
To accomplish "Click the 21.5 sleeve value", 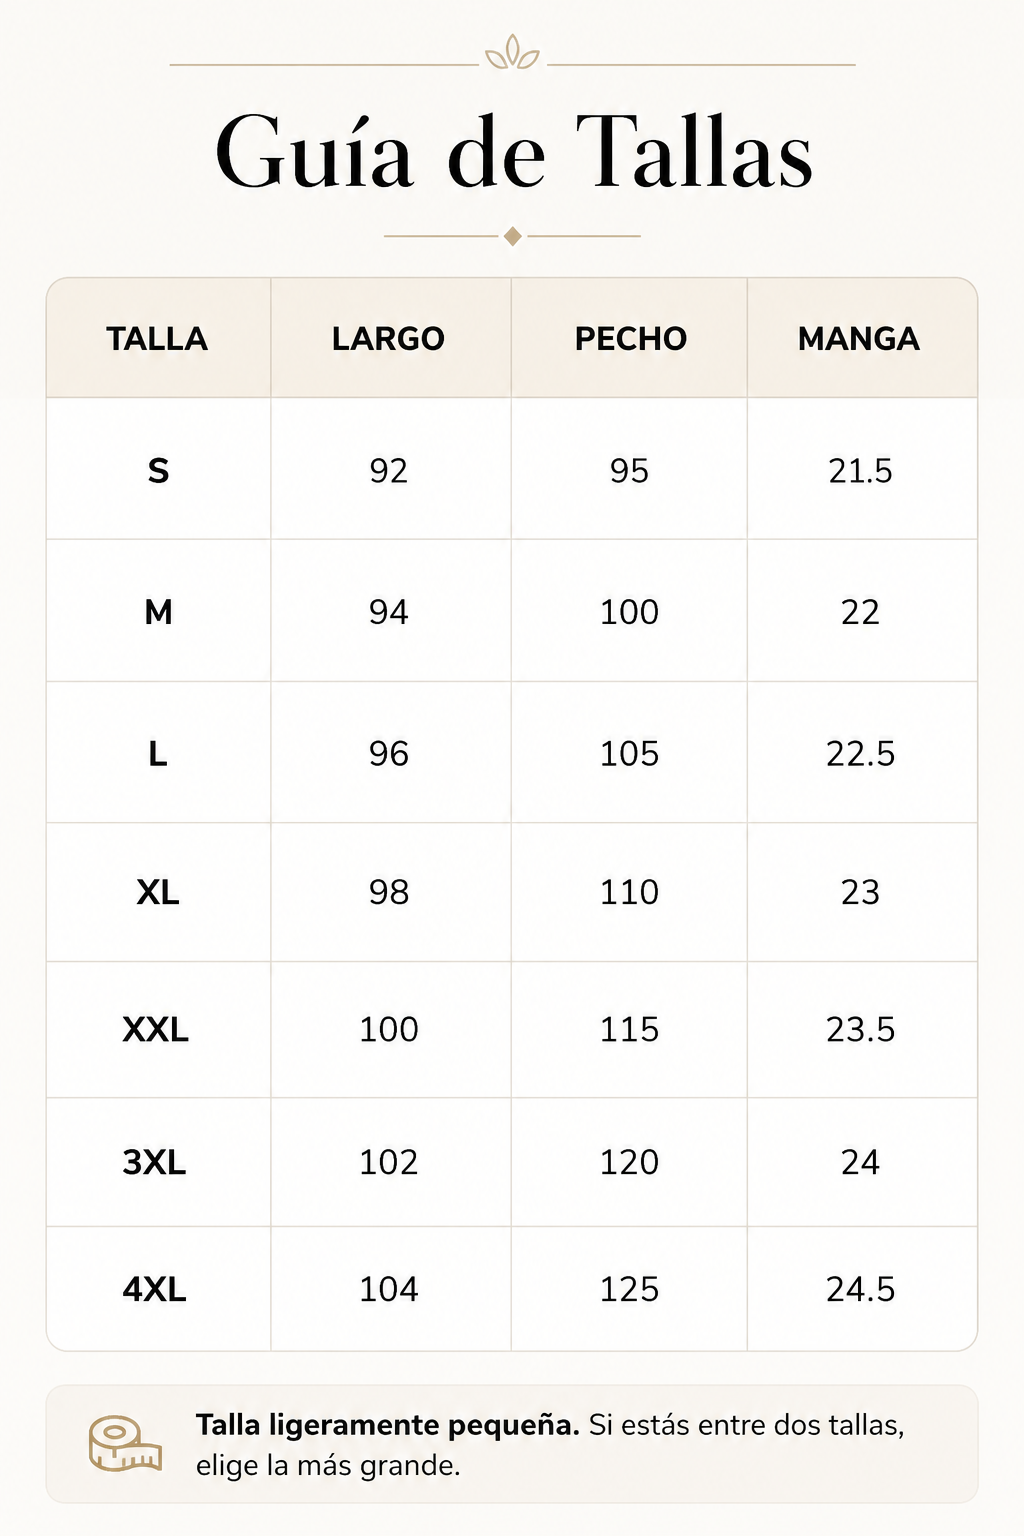I will click(860, 471).
